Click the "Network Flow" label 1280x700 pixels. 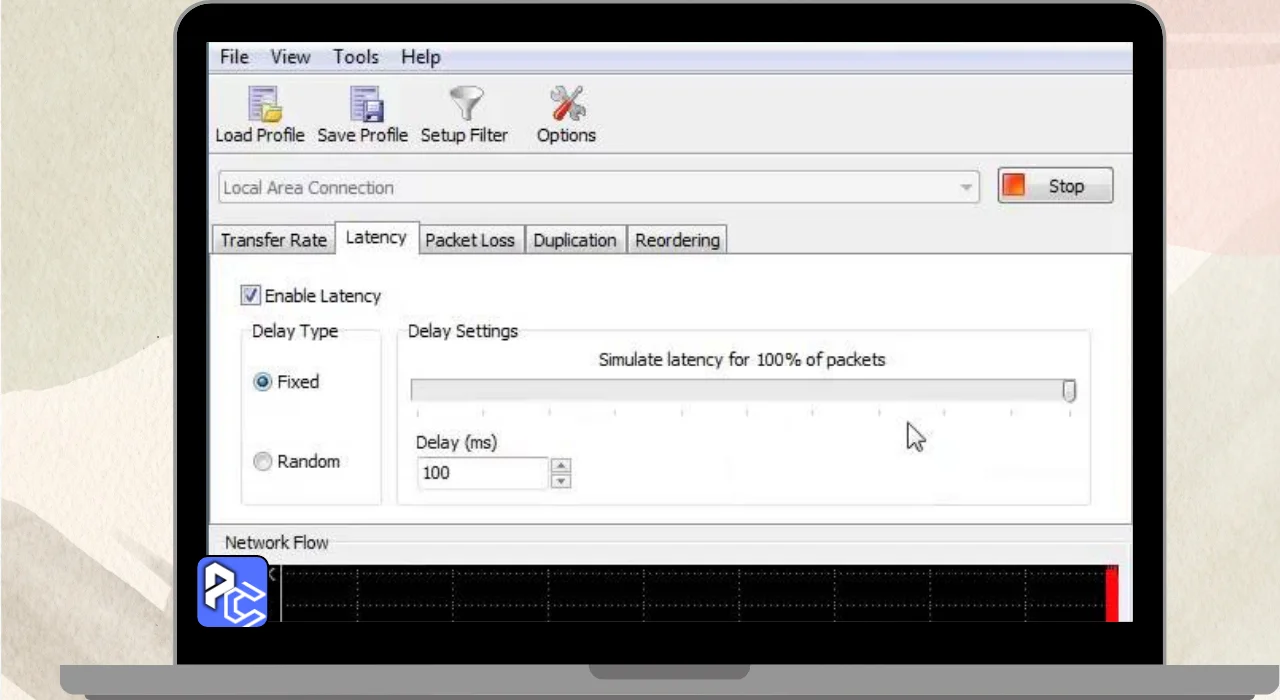coord(277,543)
